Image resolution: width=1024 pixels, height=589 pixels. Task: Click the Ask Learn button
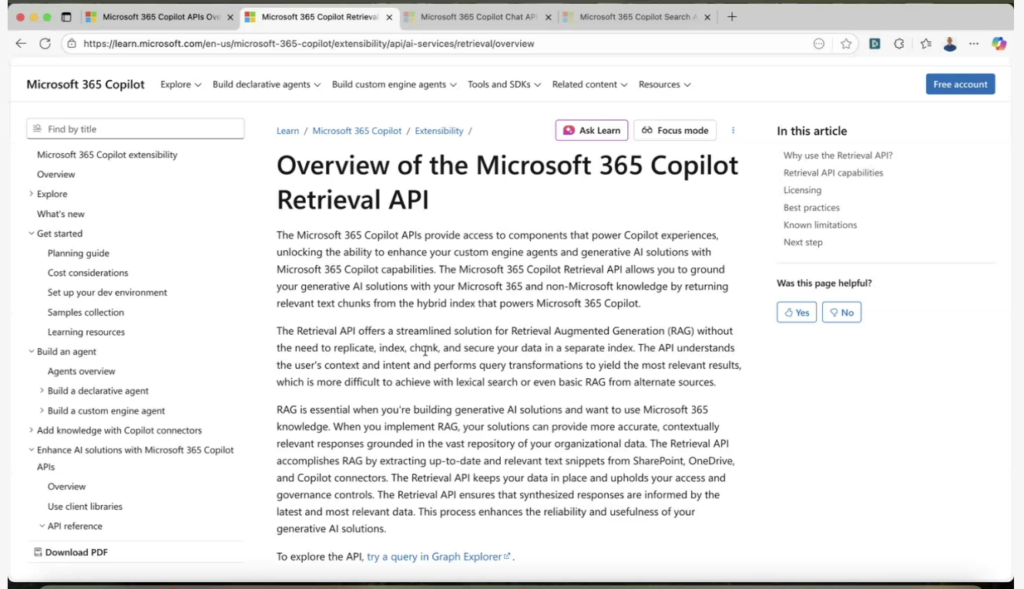(x=591, y=130)
